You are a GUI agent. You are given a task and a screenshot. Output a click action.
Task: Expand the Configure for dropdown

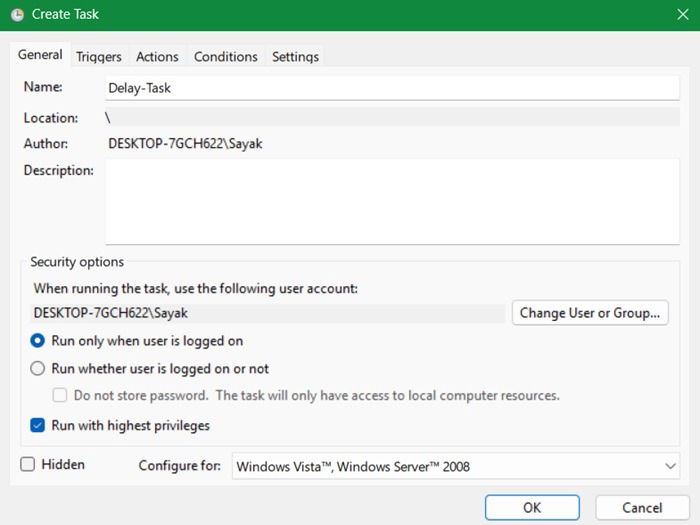tap(455, 466)
